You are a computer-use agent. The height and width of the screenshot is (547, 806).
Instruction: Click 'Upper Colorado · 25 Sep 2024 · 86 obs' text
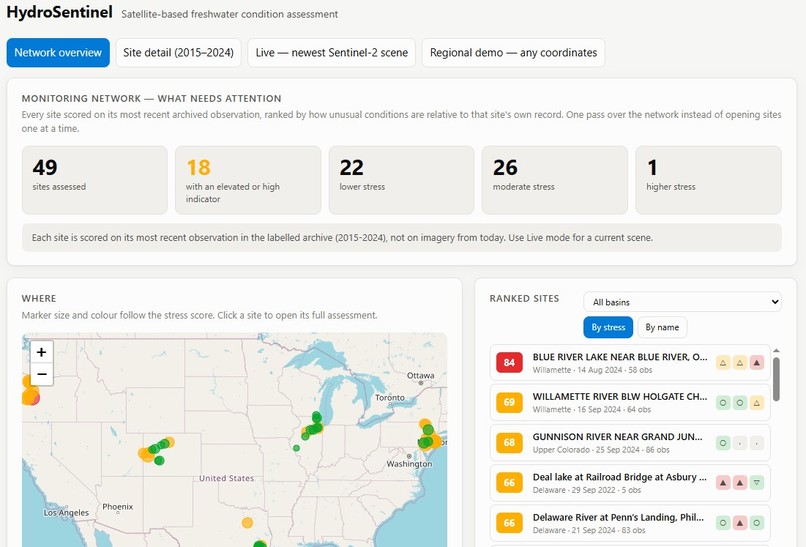coord(601,450)
